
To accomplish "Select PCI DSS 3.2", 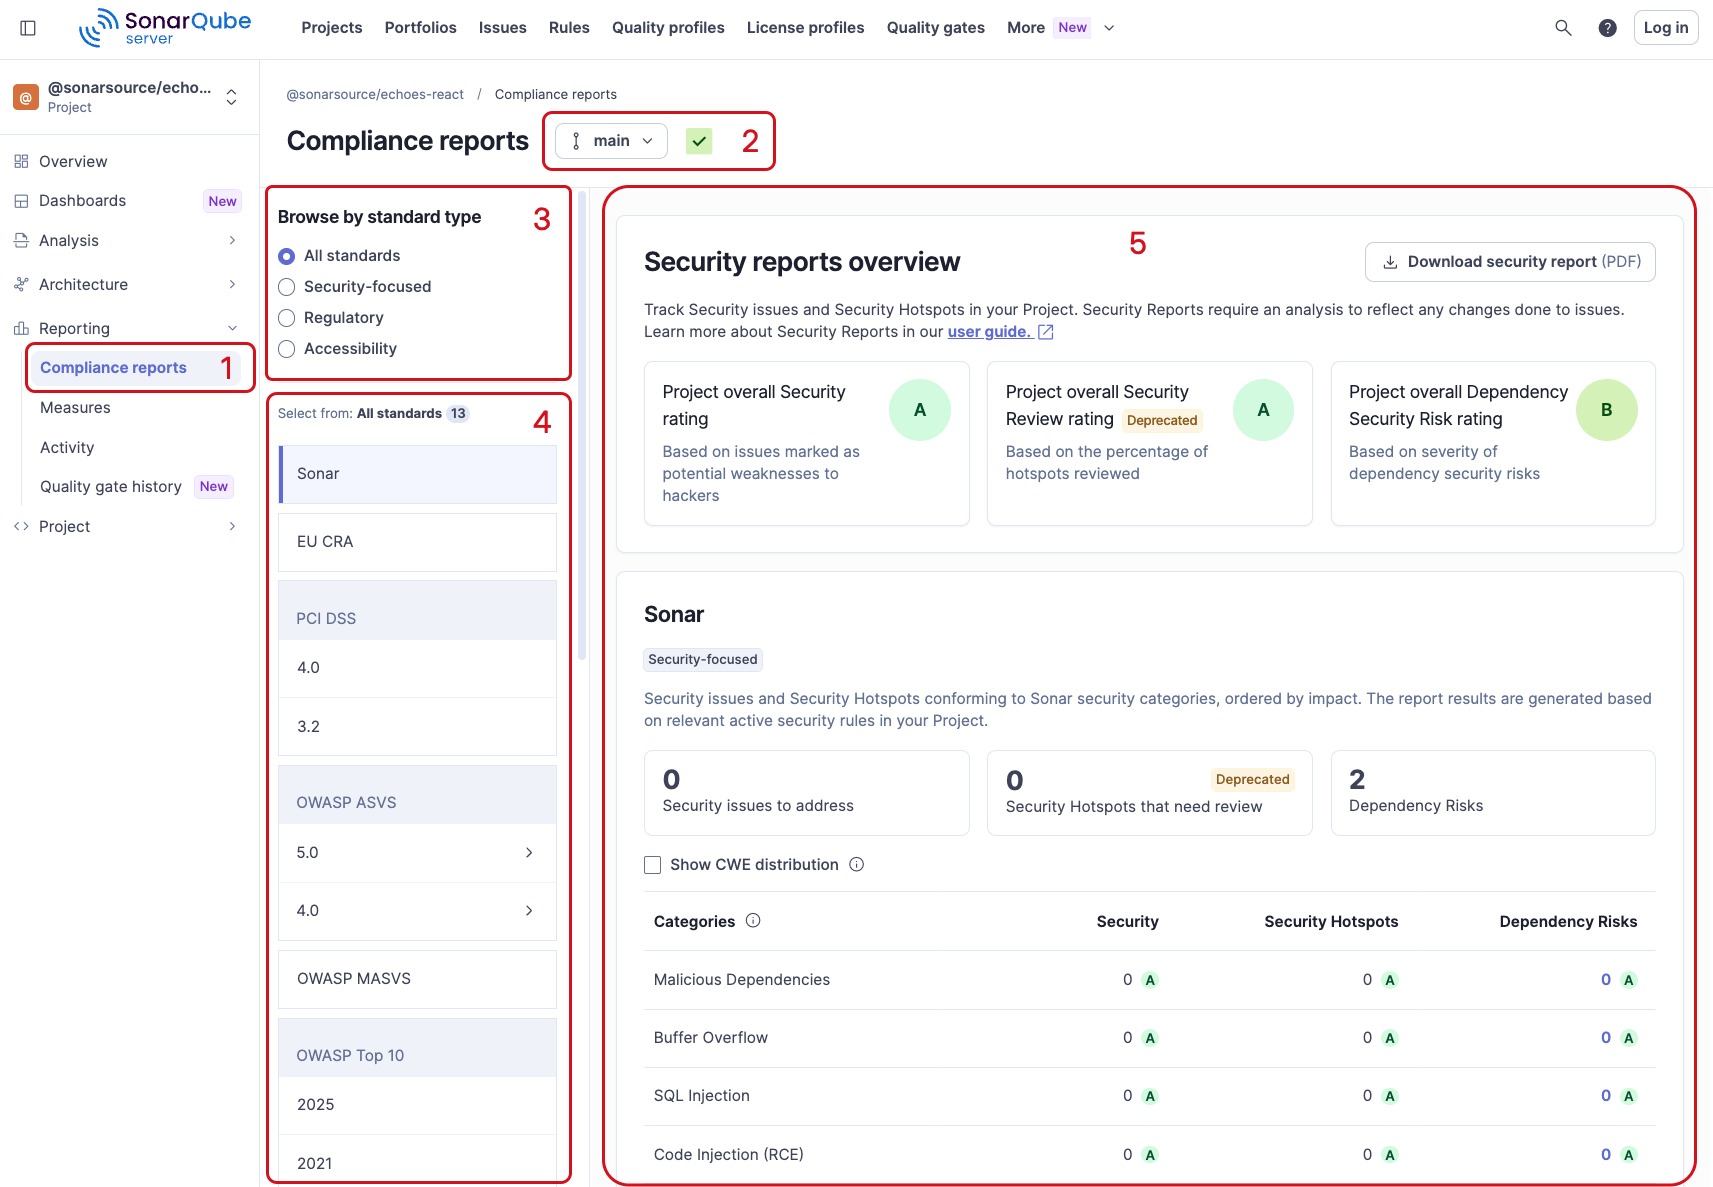I will (418, 727).
